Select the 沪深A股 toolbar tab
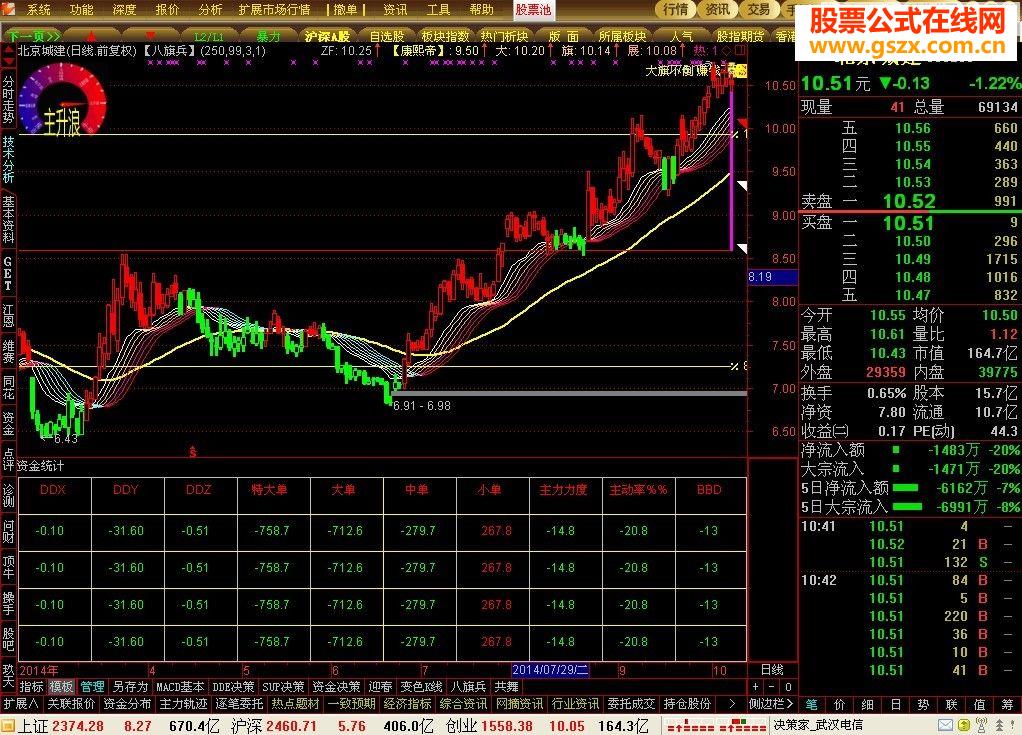This screenshot has height=735, width=1022. (327, 36)
